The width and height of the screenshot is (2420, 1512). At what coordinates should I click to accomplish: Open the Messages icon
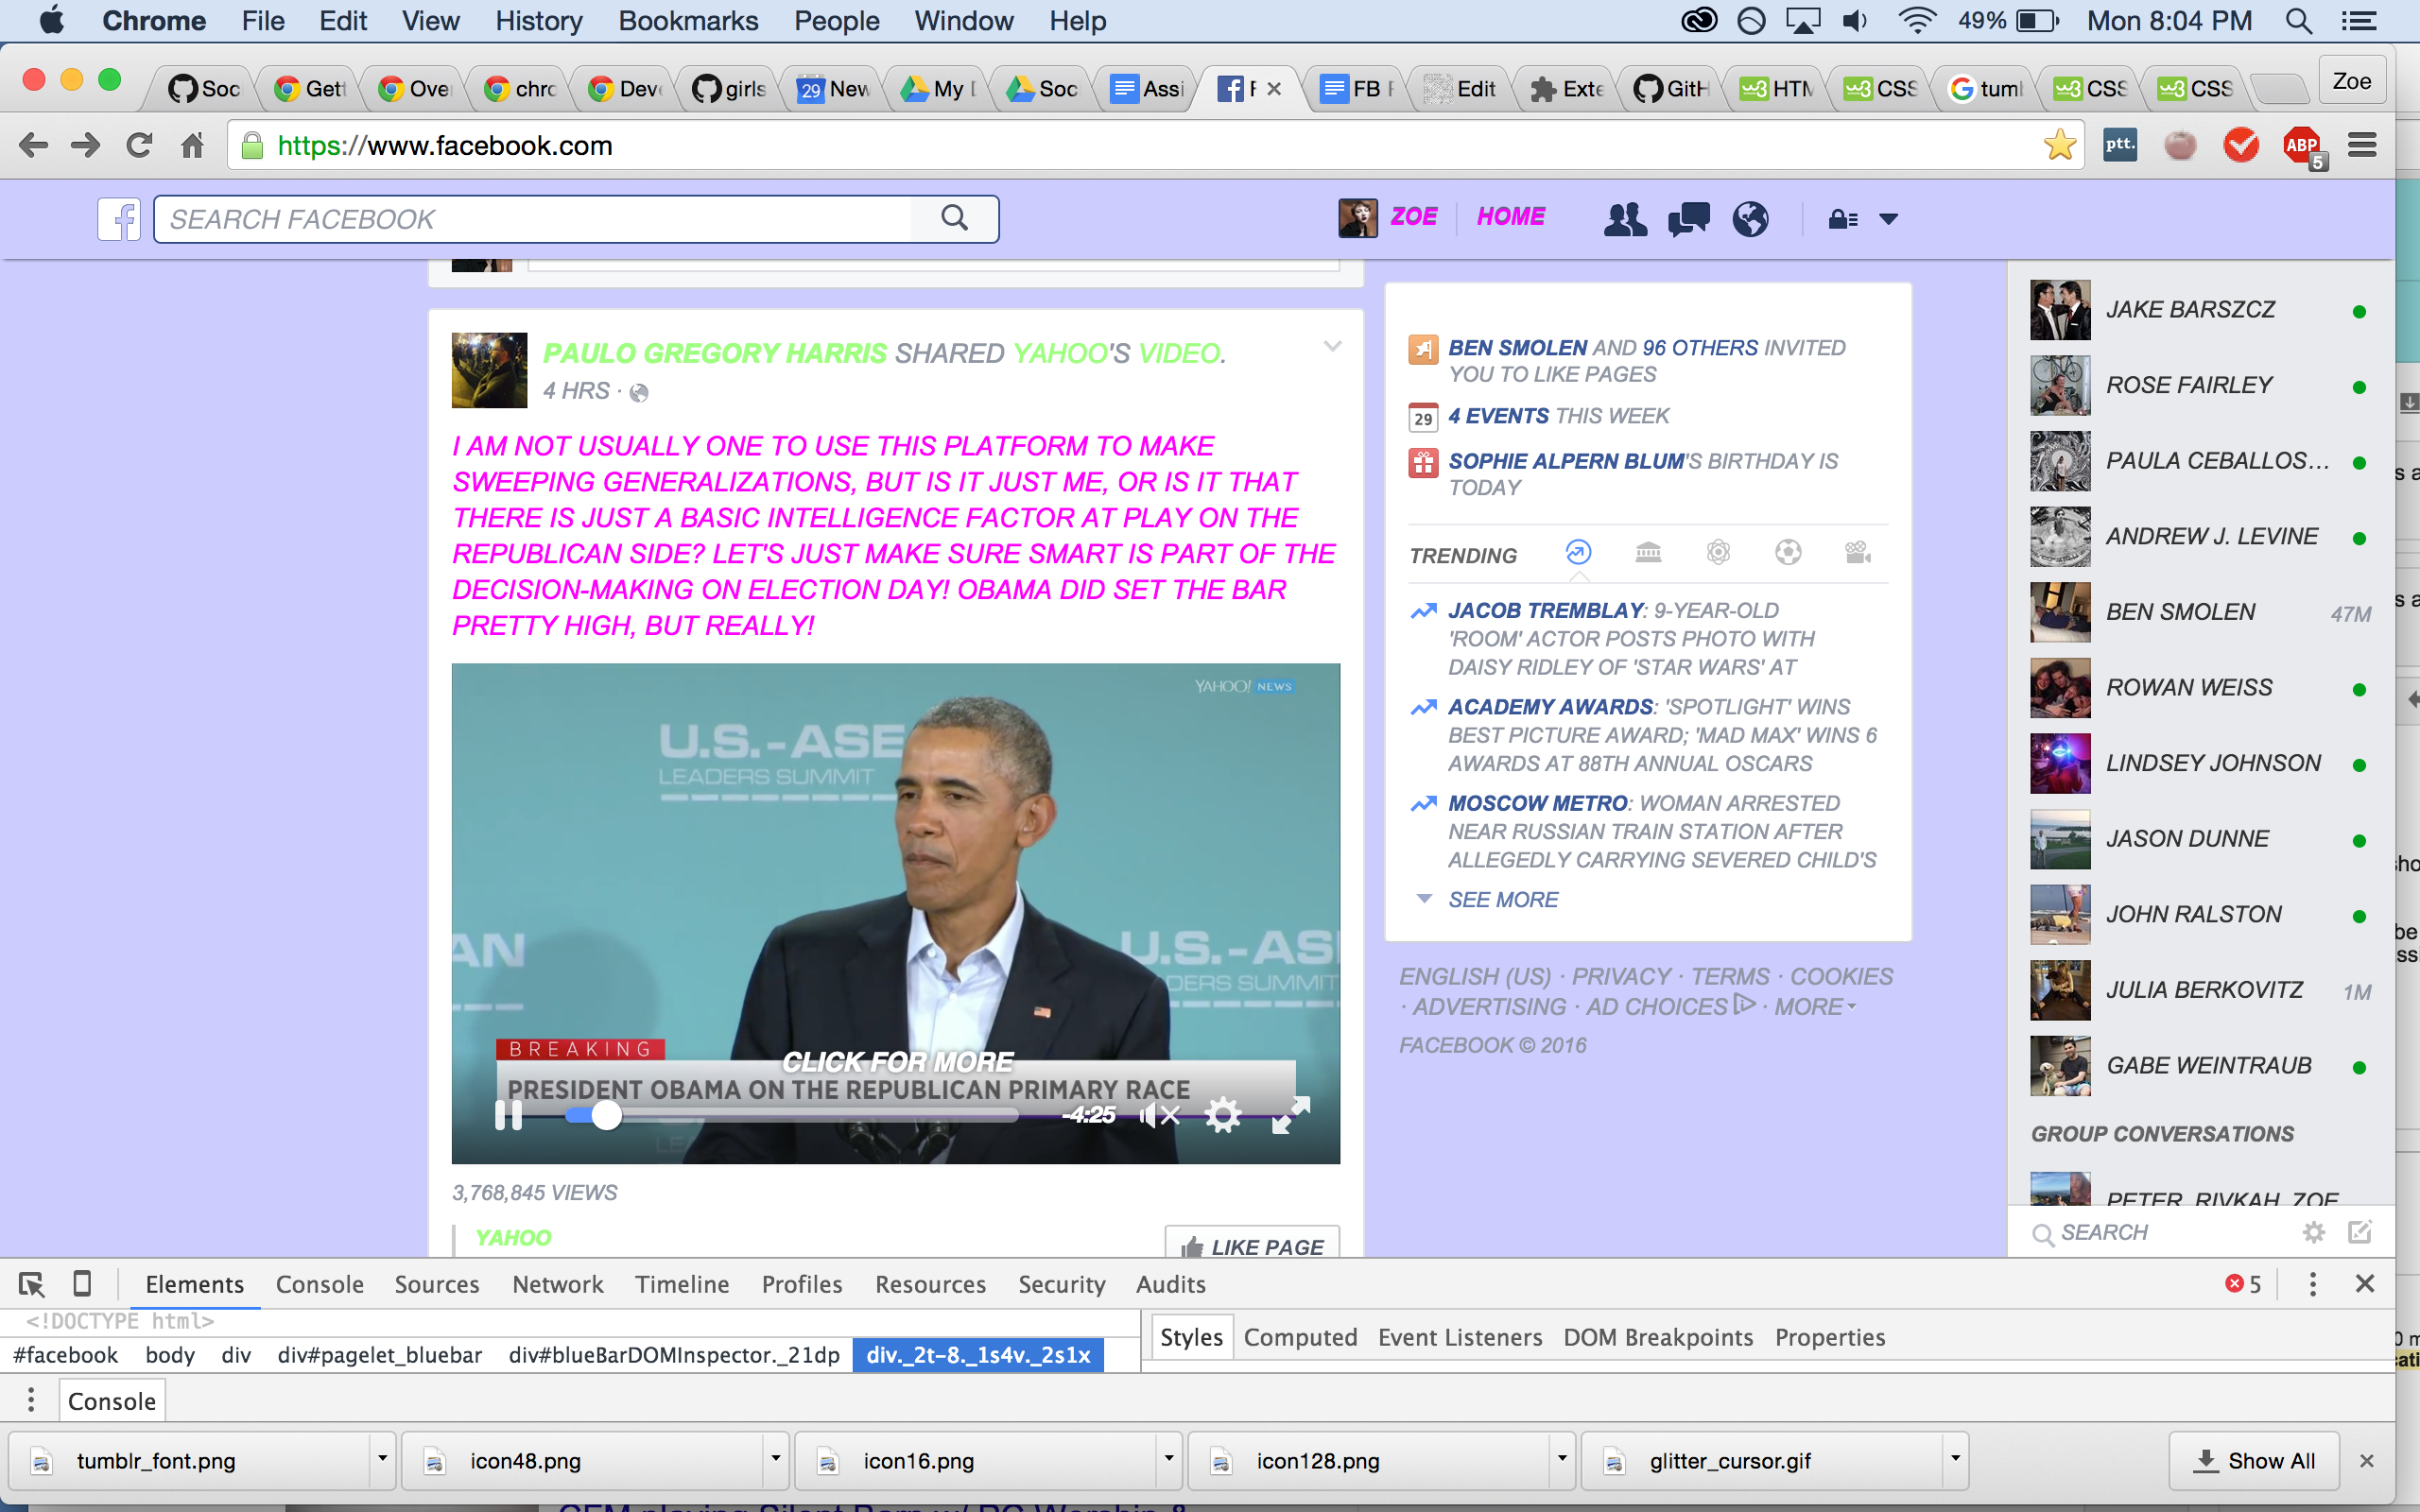click(1689, 218)
